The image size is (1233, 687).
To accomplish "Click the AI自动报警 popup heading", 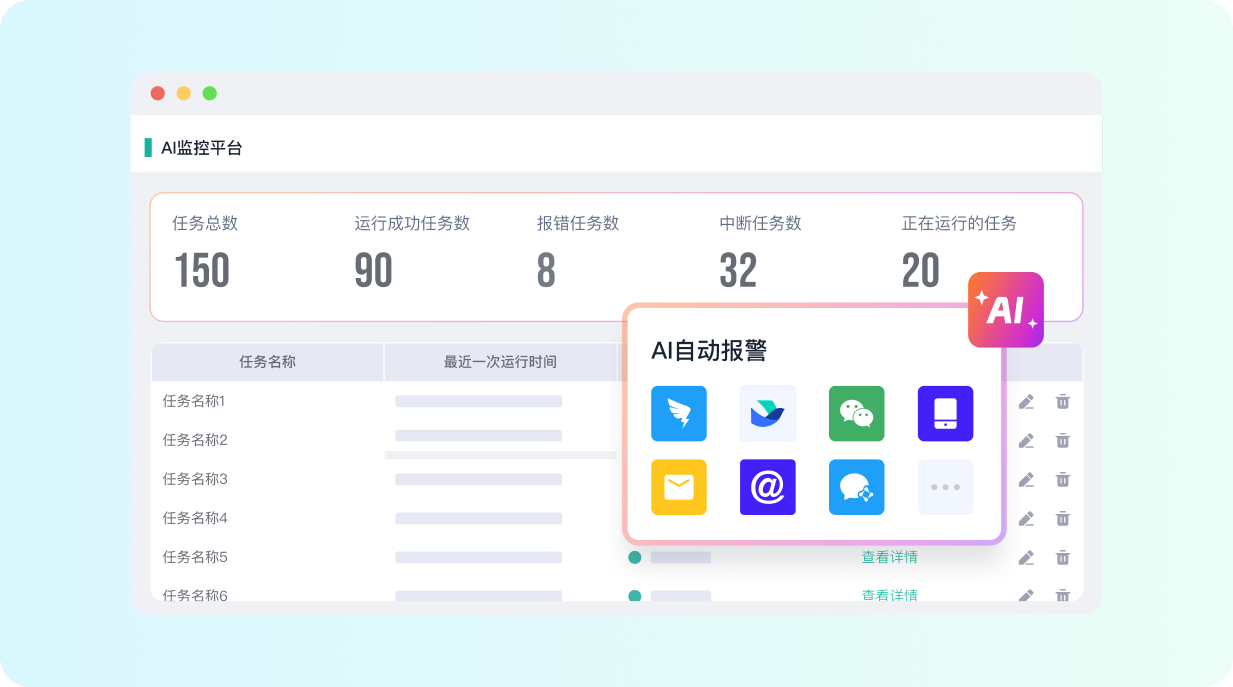I will 709,351.
